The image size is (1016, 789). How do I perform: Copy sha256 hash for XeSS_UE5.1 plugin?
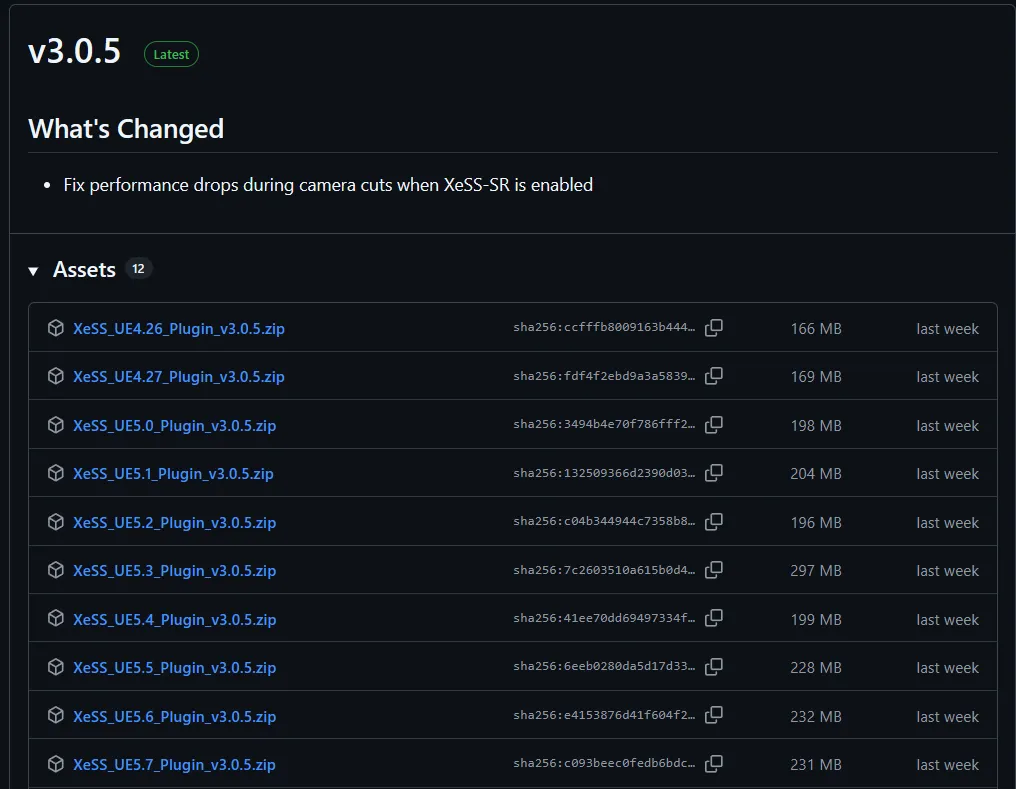(x=713, y=473)
